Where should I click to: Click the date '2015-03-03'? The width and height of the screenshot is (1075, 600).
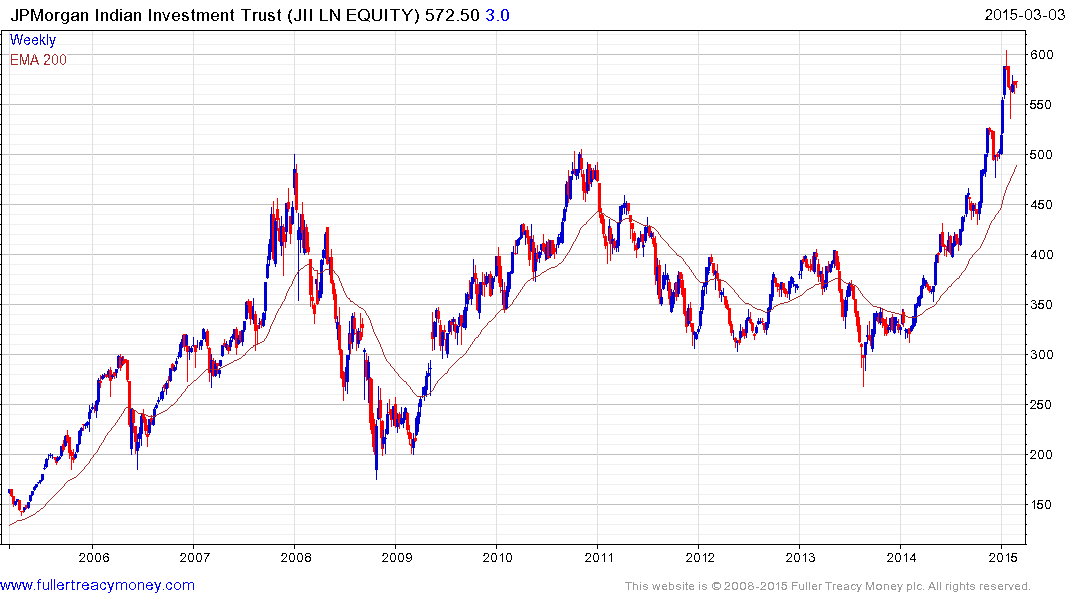point(1024,14)
